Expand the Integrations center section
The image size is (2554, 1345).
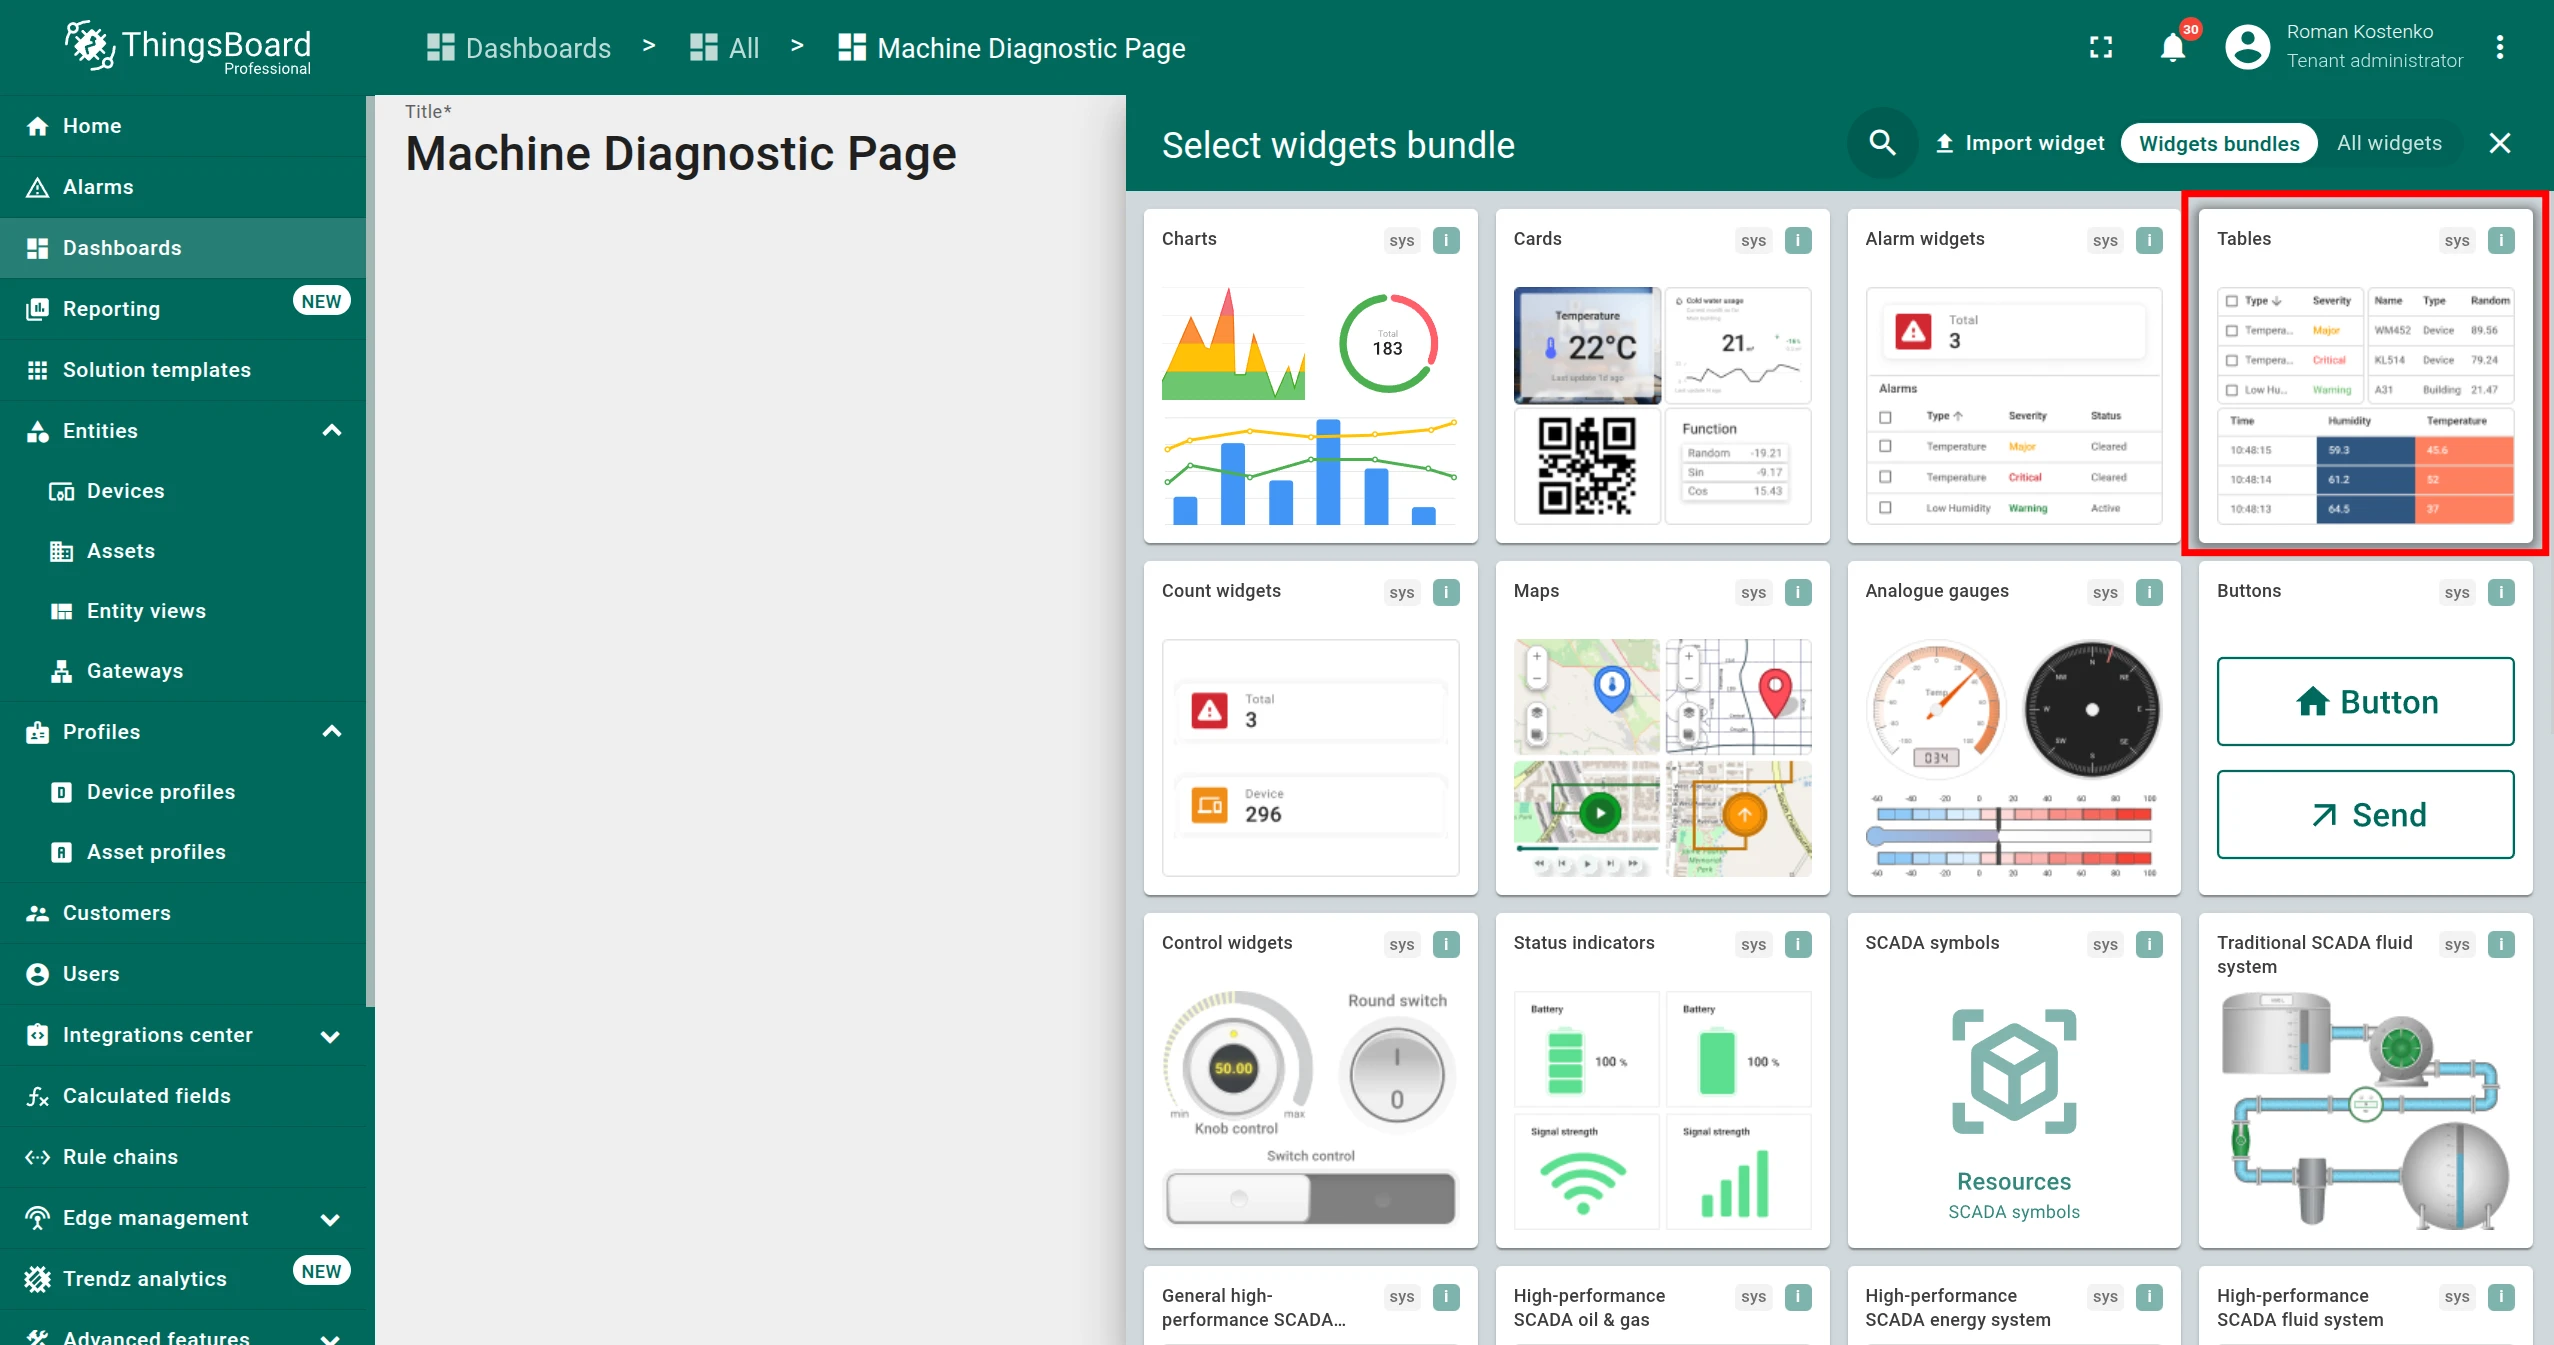pyautogui.click(x=330, y=1036)
